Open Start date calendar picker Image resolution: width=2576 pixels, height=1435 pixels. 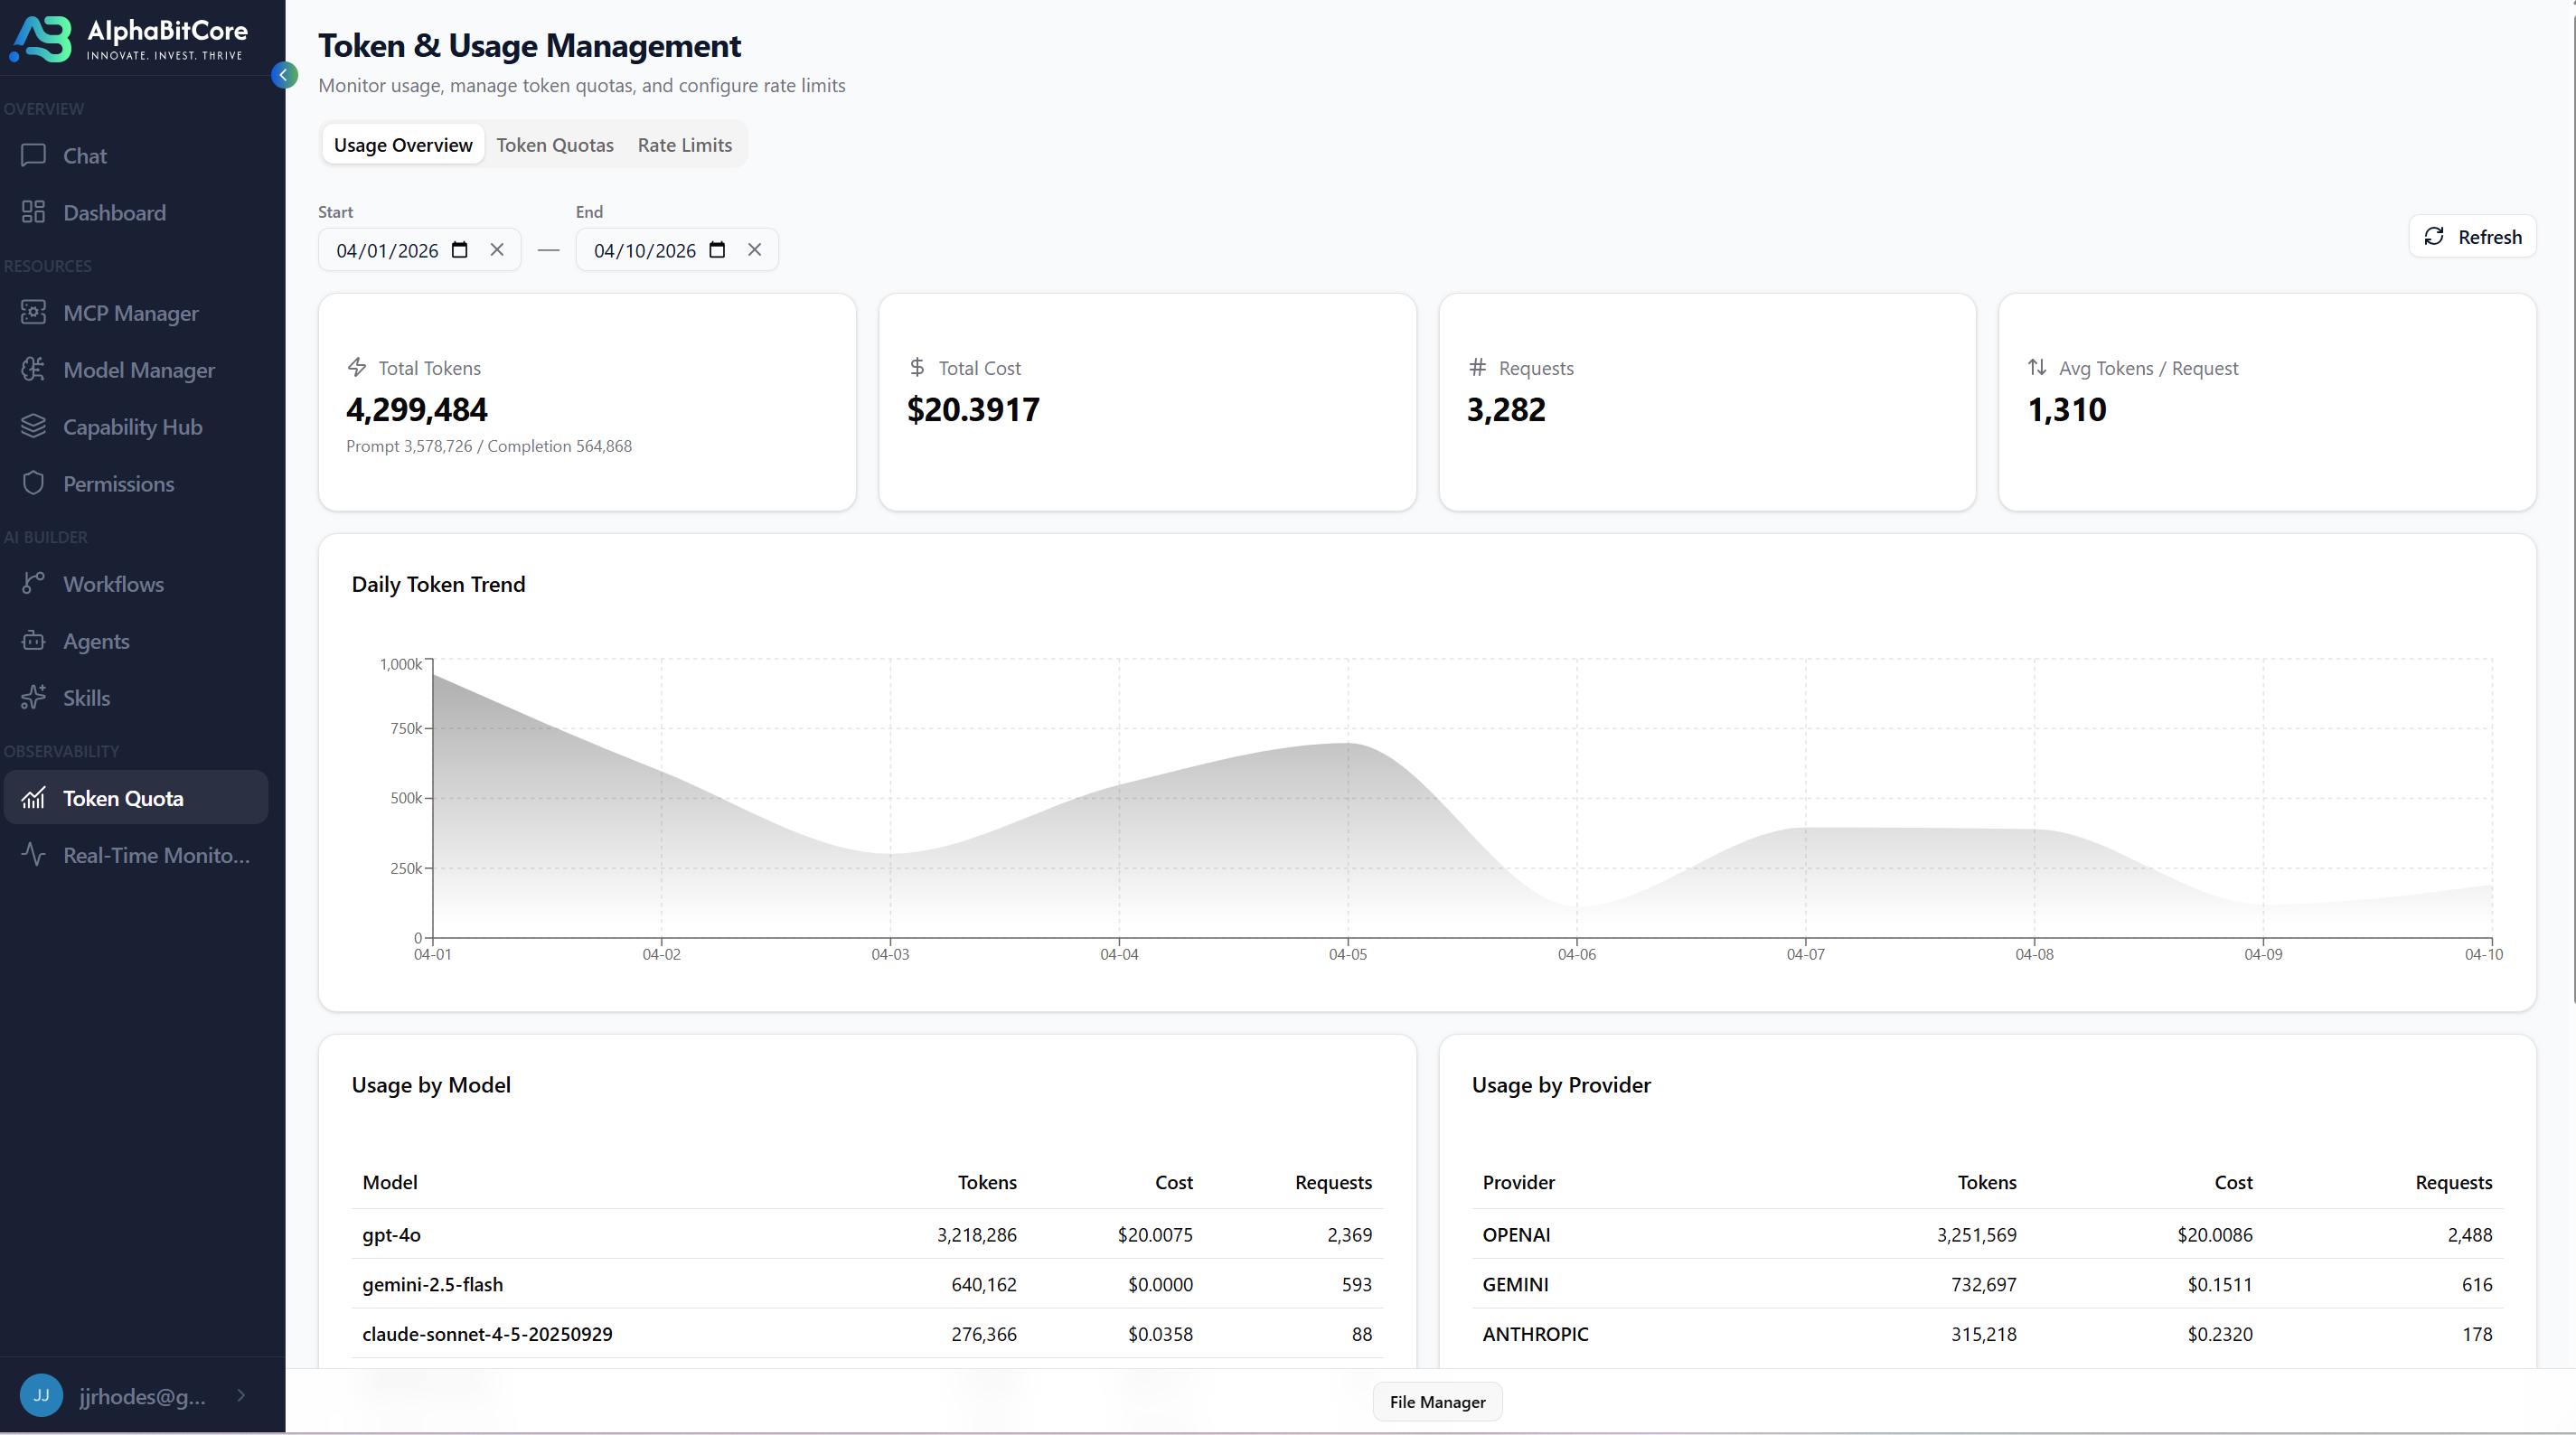(460, 250)
